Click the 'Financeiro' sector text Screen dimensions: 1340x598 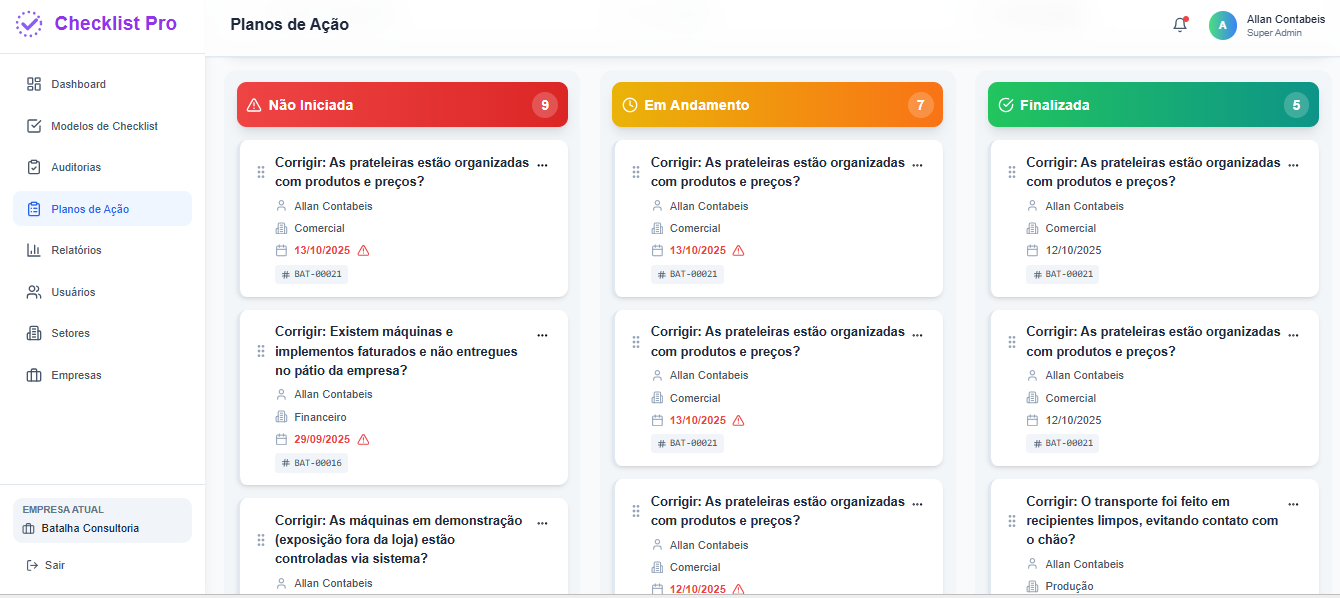pos(320,417)
